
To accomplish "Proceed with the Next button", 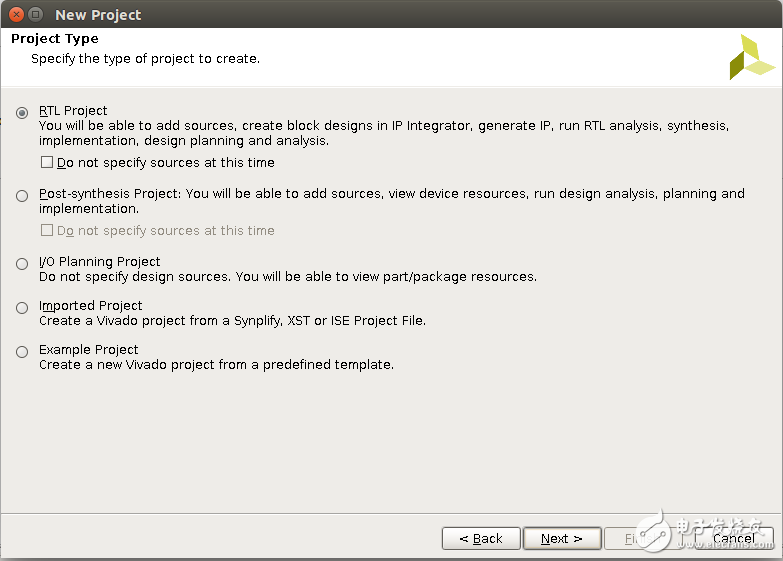I will (x=562, y=538).
